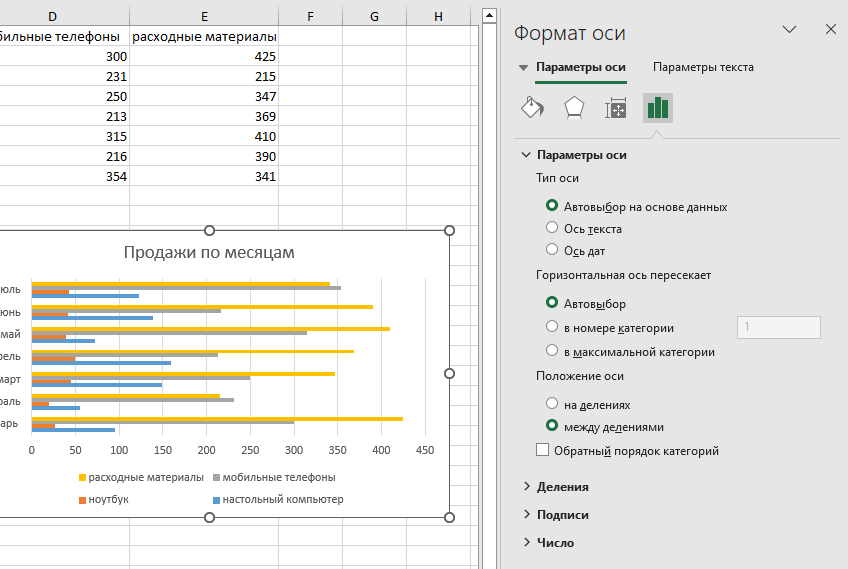
Task: Click the yellow расходные материалы legend swatch
Action: 82,477
